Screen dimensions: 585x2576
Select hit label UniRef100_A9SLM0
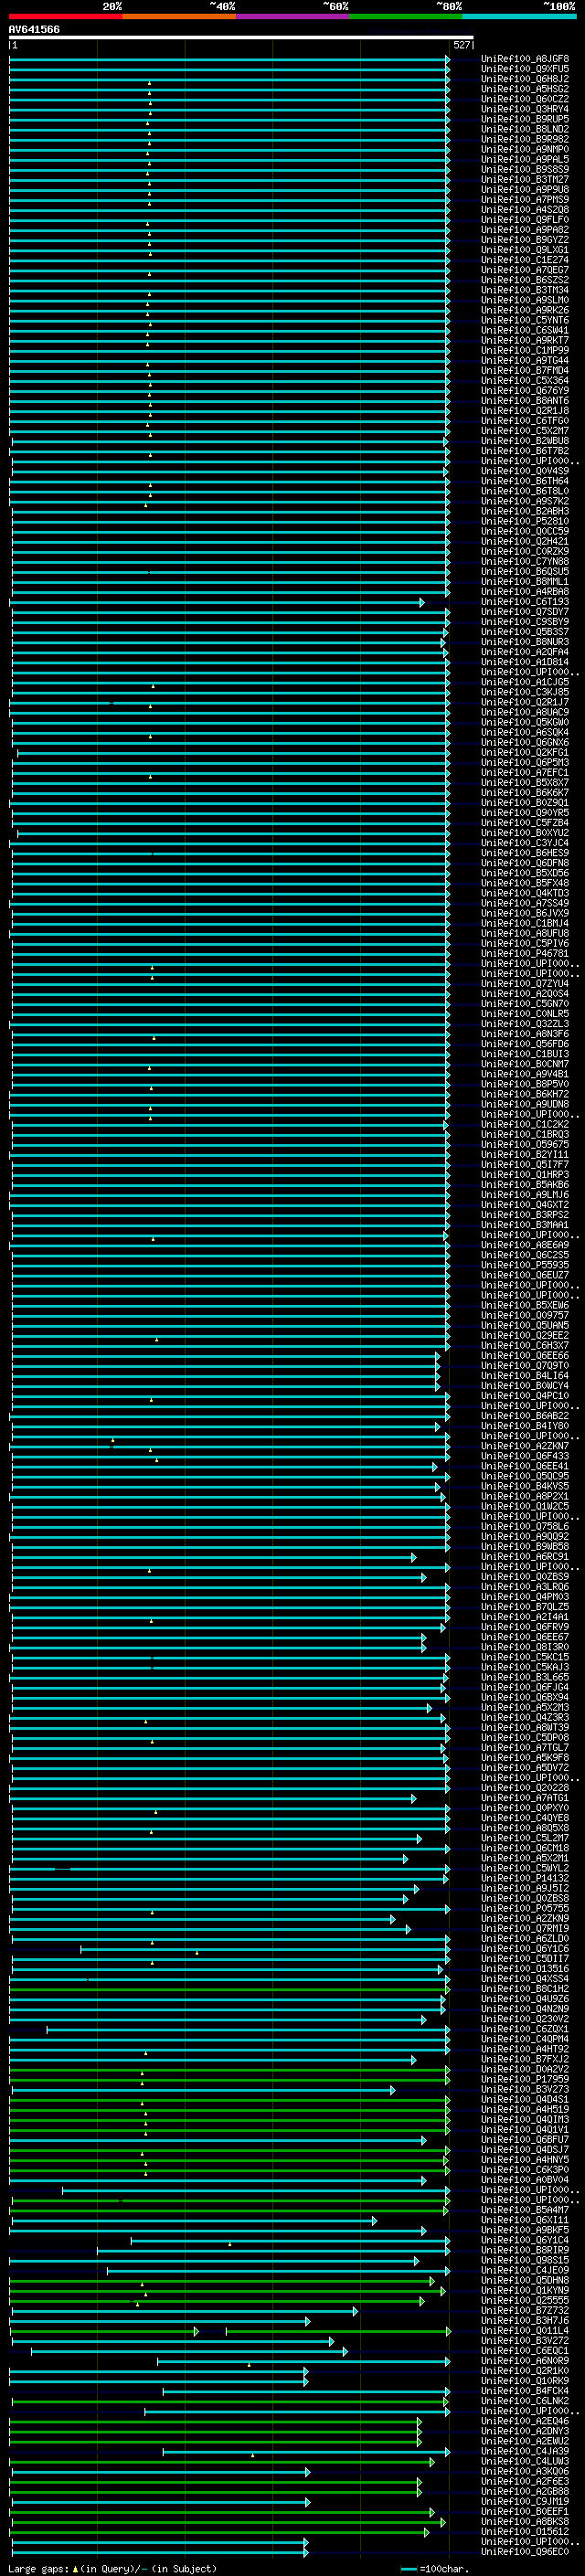pyautogui.click(x=525, y=300)
